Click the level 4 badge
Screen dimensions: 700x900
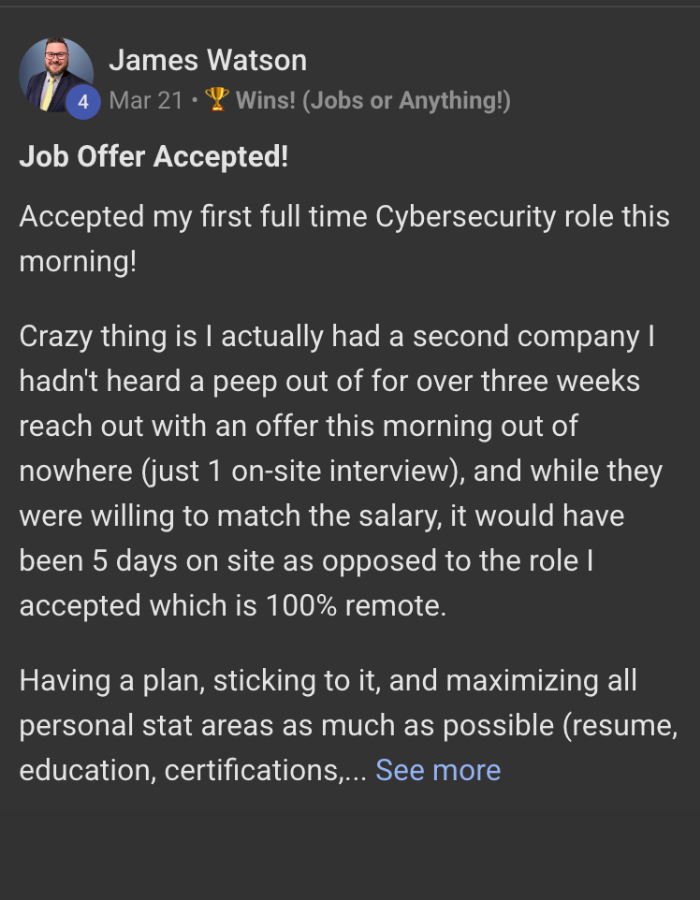[x=83, y=102]
